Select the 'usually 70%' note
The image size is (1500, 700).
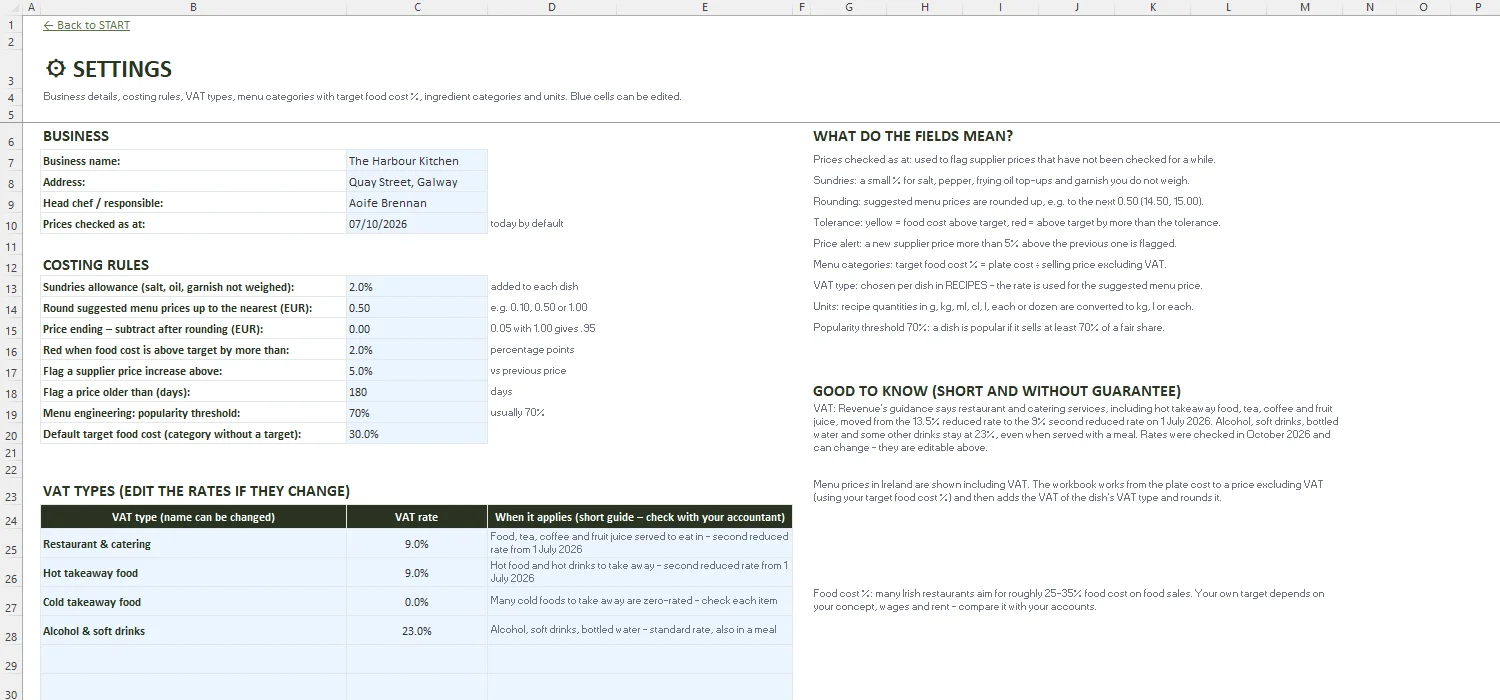517,413
